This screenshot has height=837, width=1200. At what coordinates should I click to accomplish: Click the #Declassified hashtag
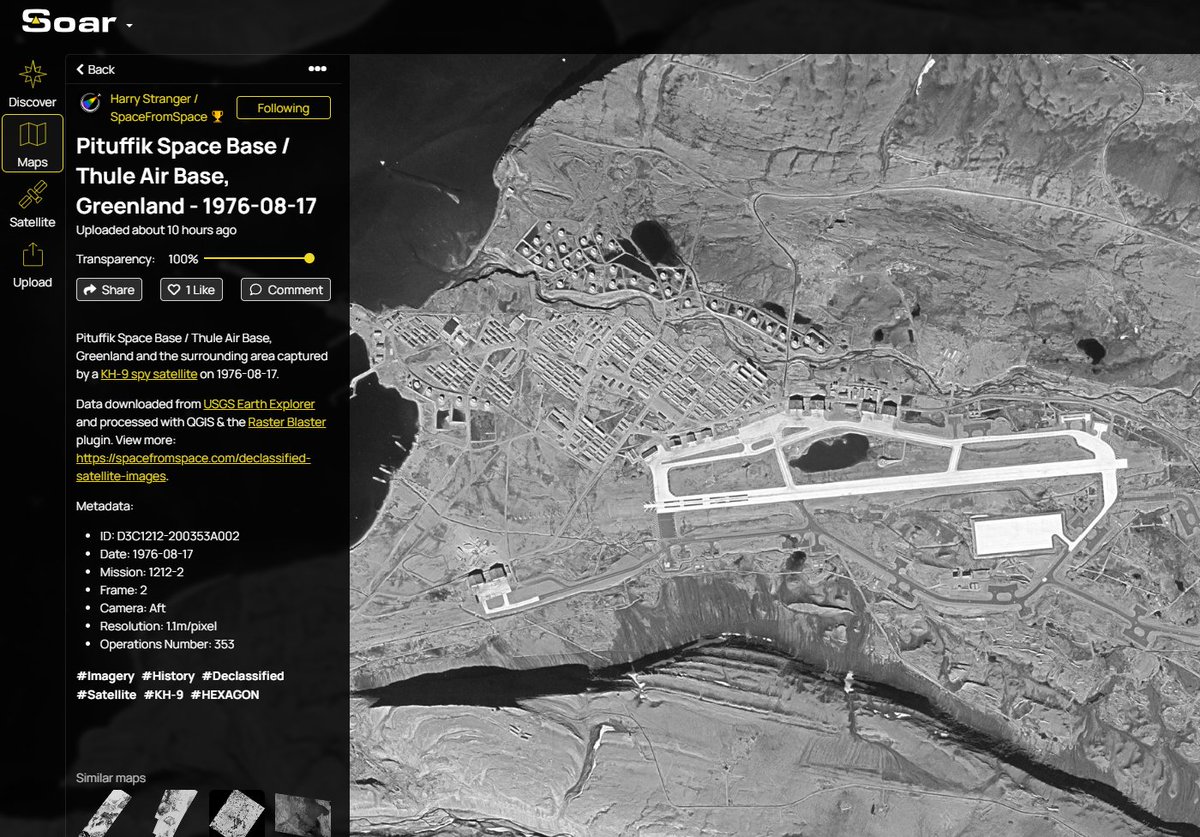pos(243,675)
